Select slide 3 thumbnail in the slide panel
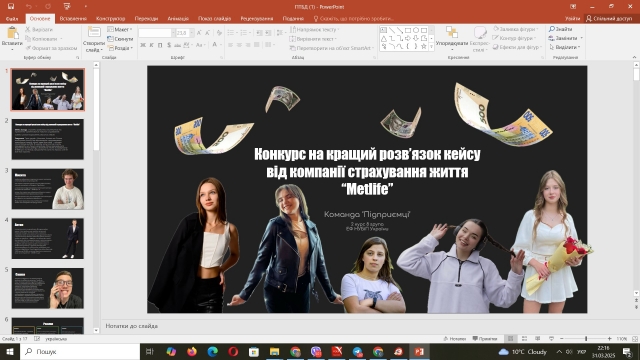 [x=48, y=189]
